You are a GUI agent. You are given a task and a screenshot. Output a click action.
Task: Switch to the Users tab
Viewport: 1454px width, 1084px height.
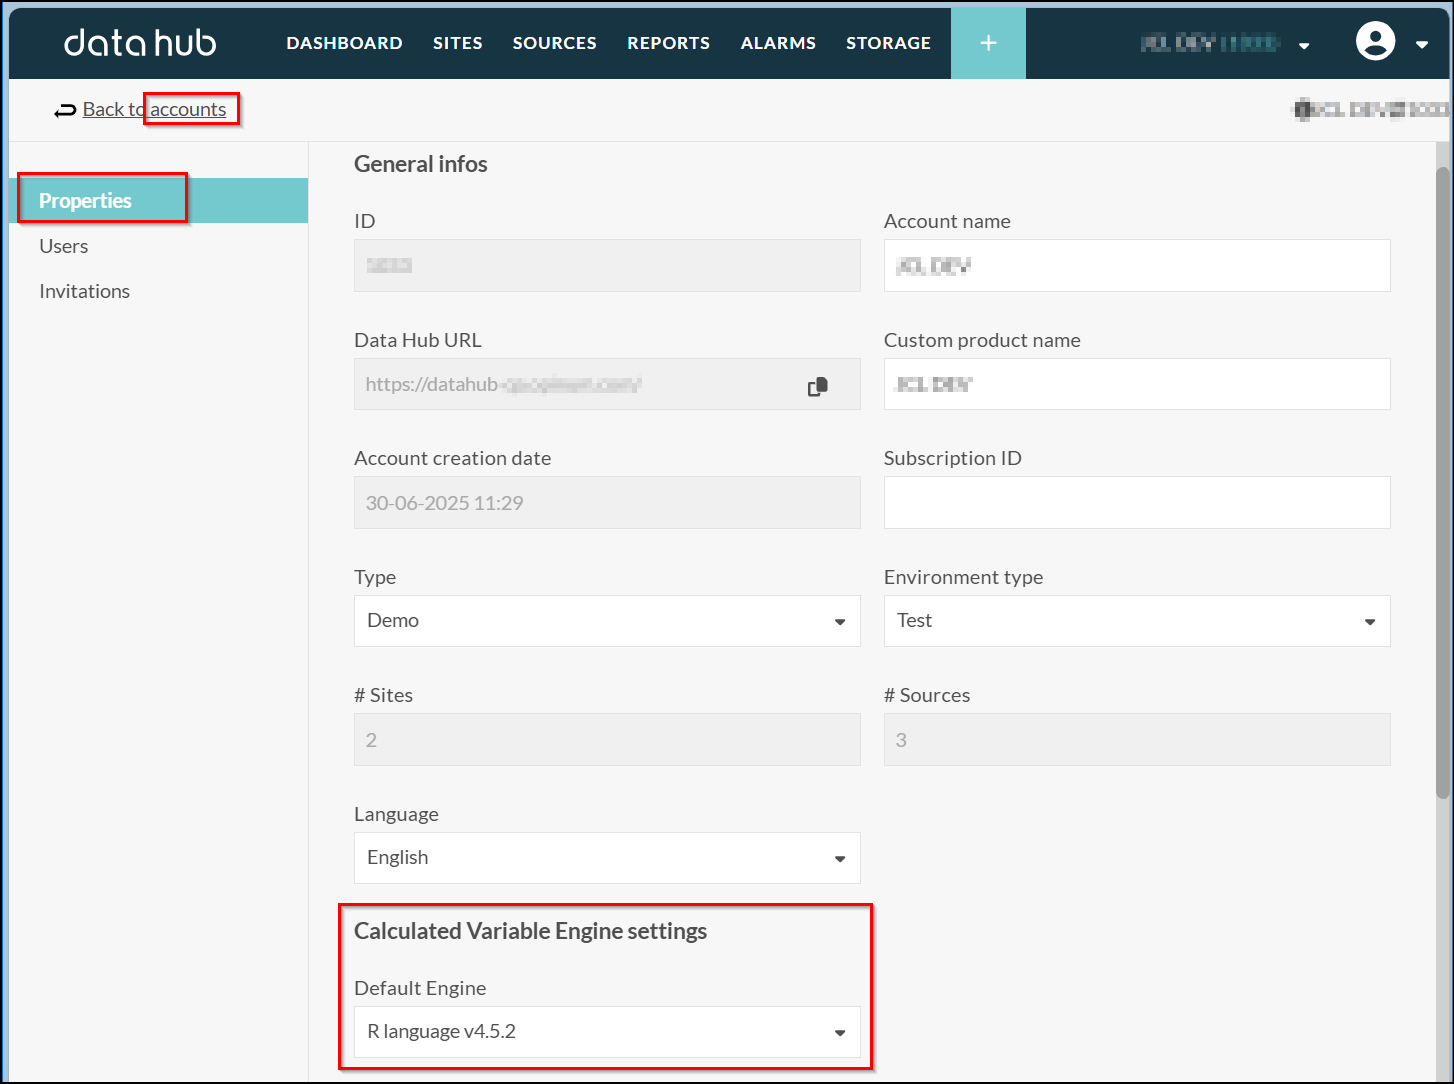click(64, 246)
